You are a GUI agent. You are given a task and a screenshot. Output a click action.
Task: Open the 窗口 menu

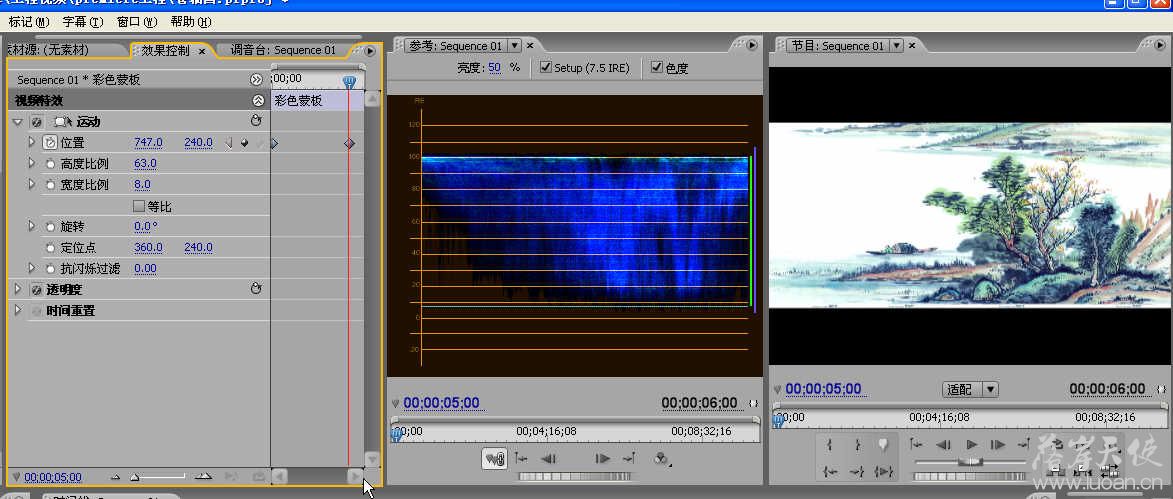pyautogui.click(x=137, y=22)
